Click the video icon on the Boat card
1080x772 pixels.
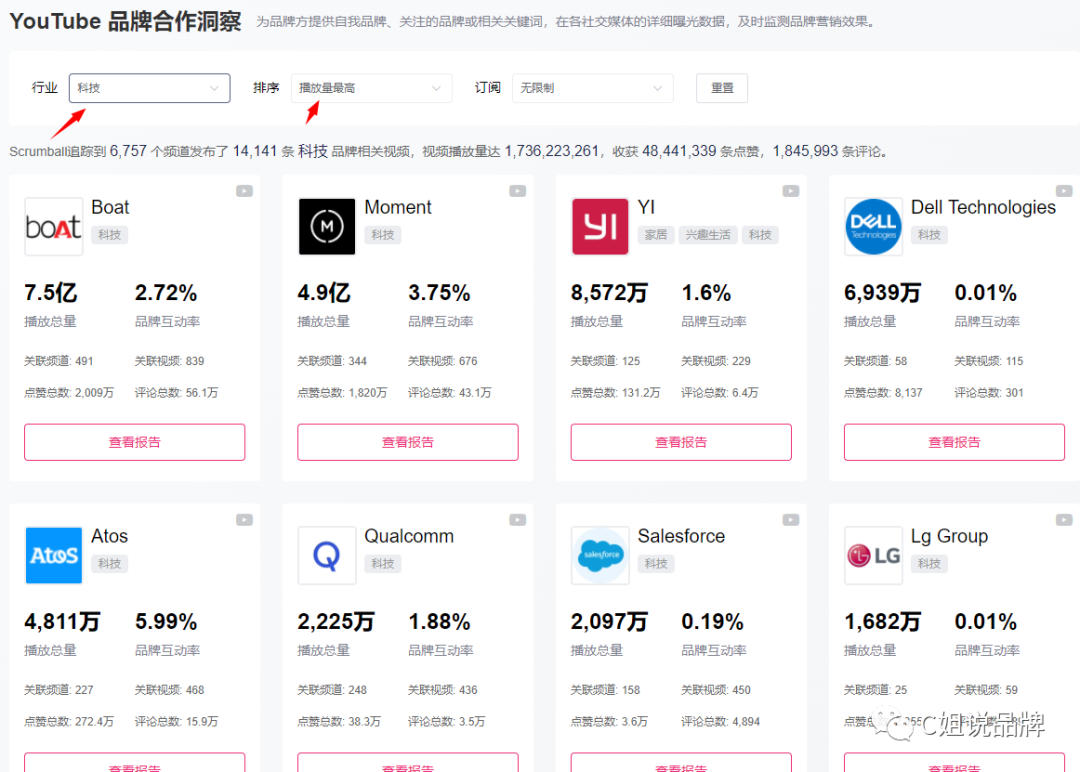[244, 191]
